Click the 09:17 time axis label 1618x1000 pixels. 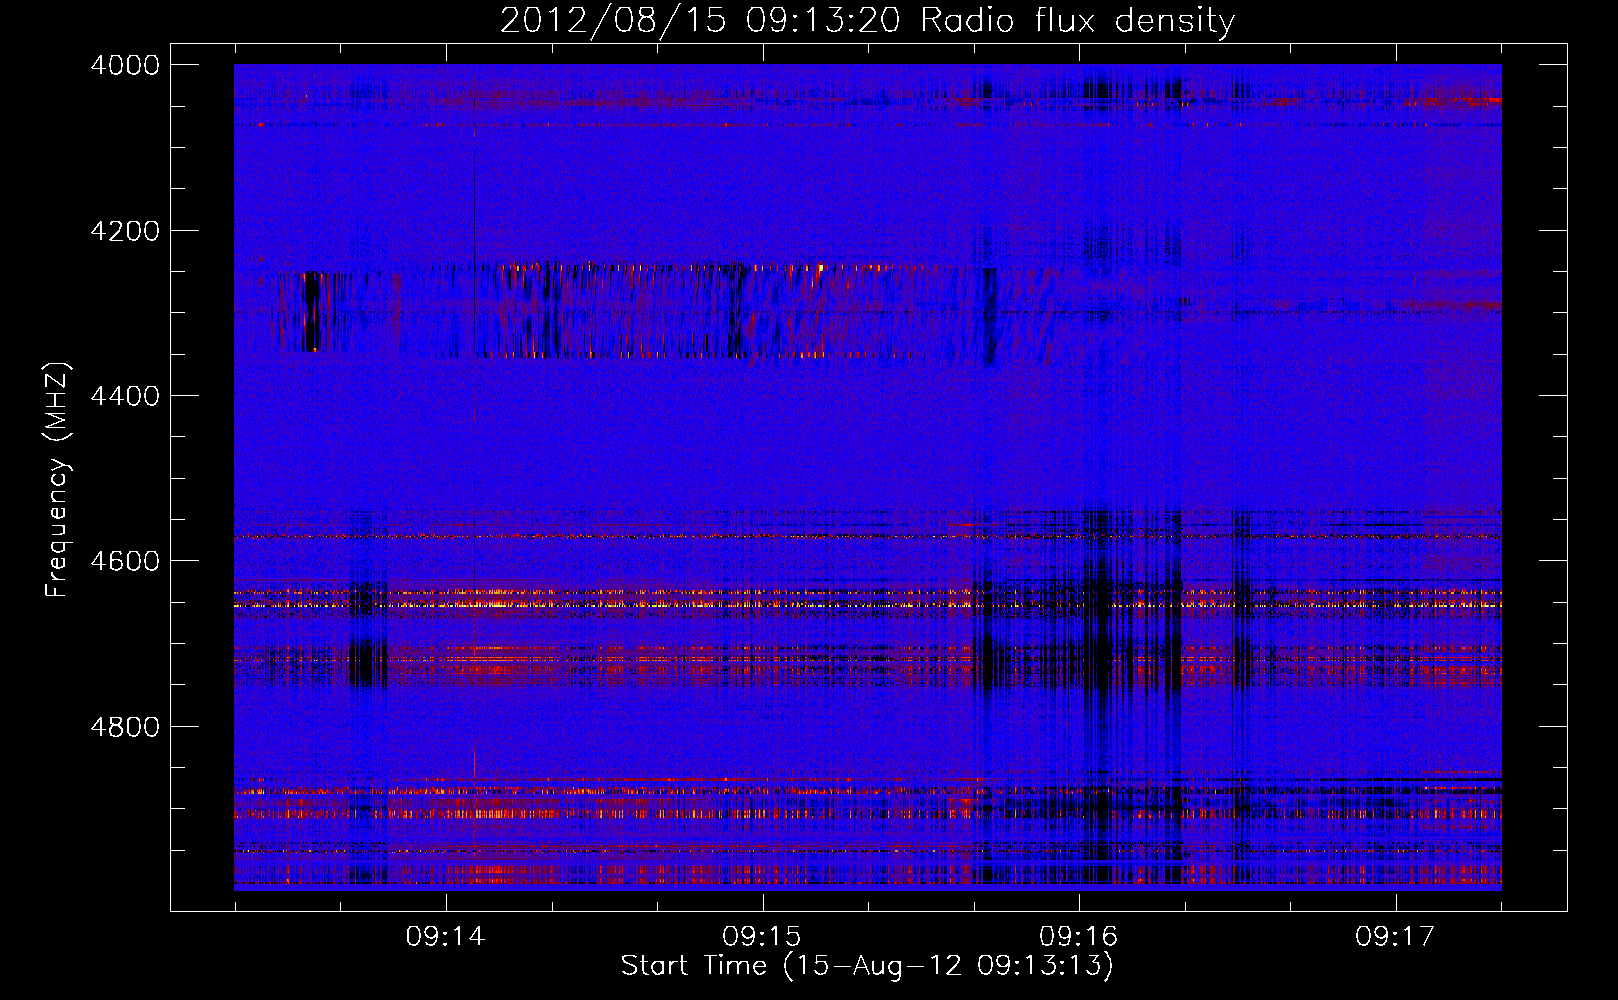click(x=1395, y=937)
